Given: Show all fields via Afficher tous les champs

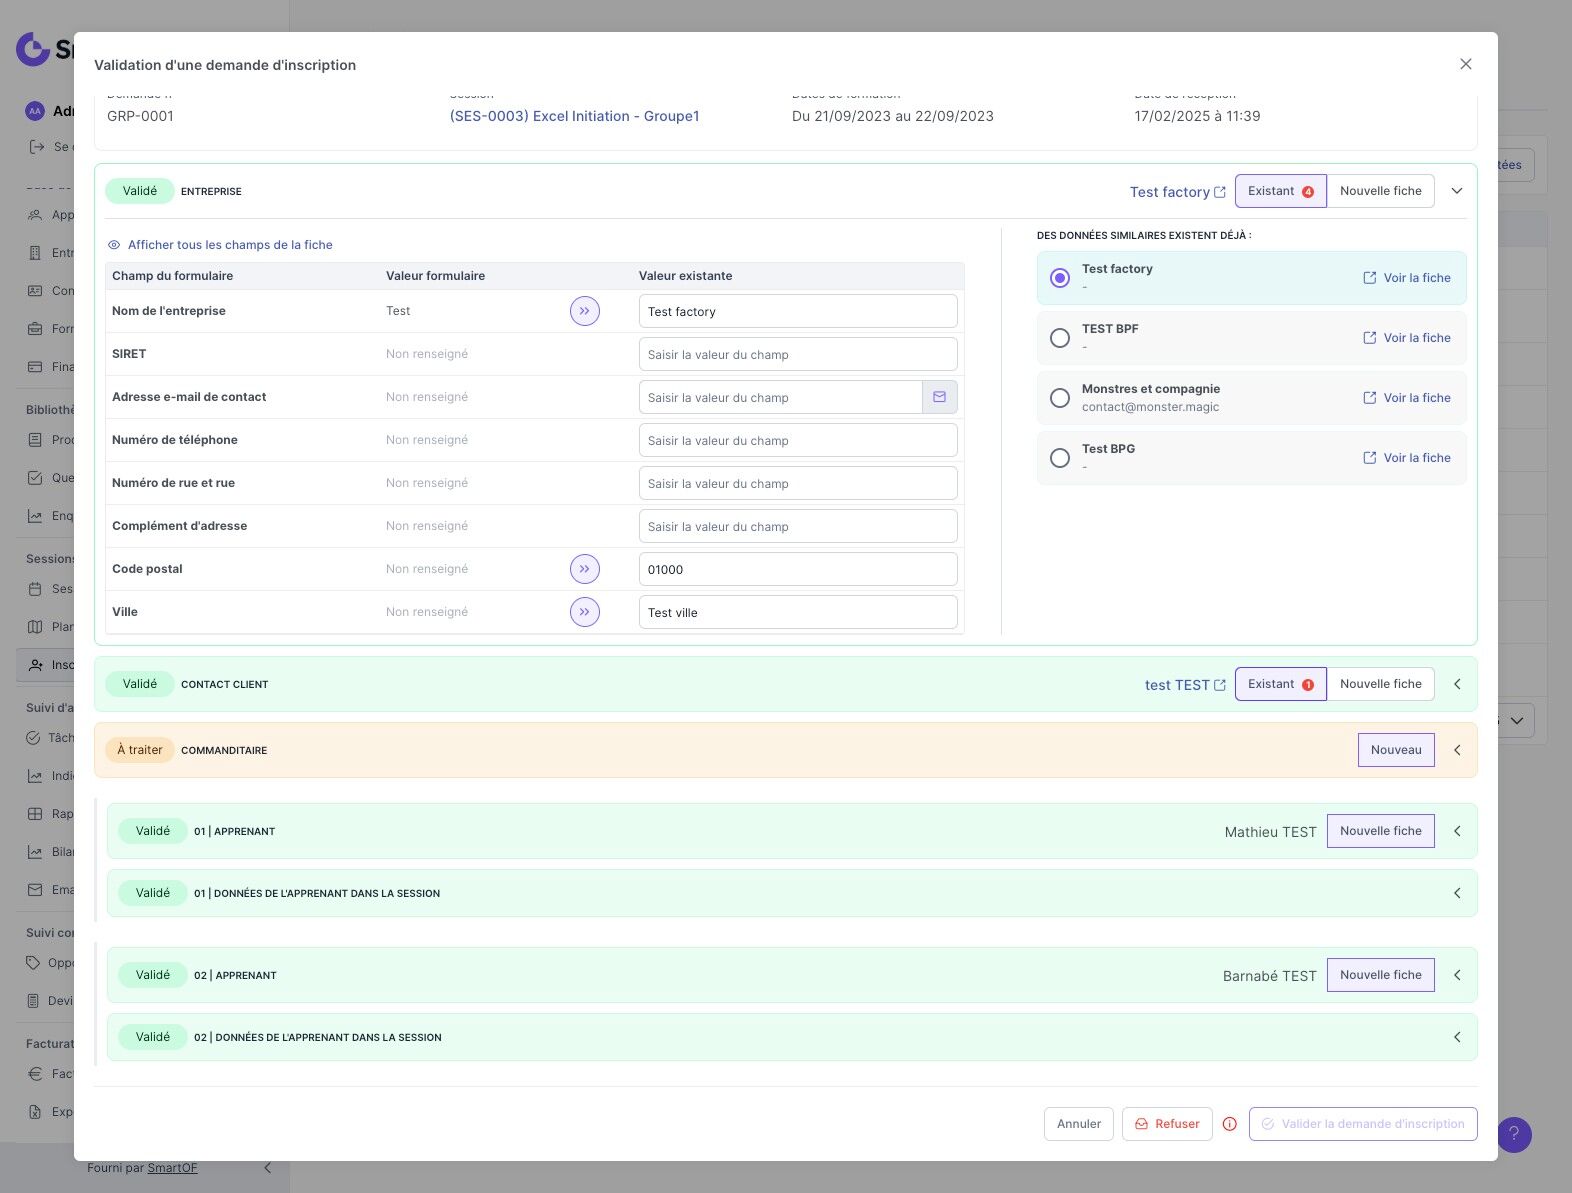Looking at the screenshot, I should tap(229, 245).
